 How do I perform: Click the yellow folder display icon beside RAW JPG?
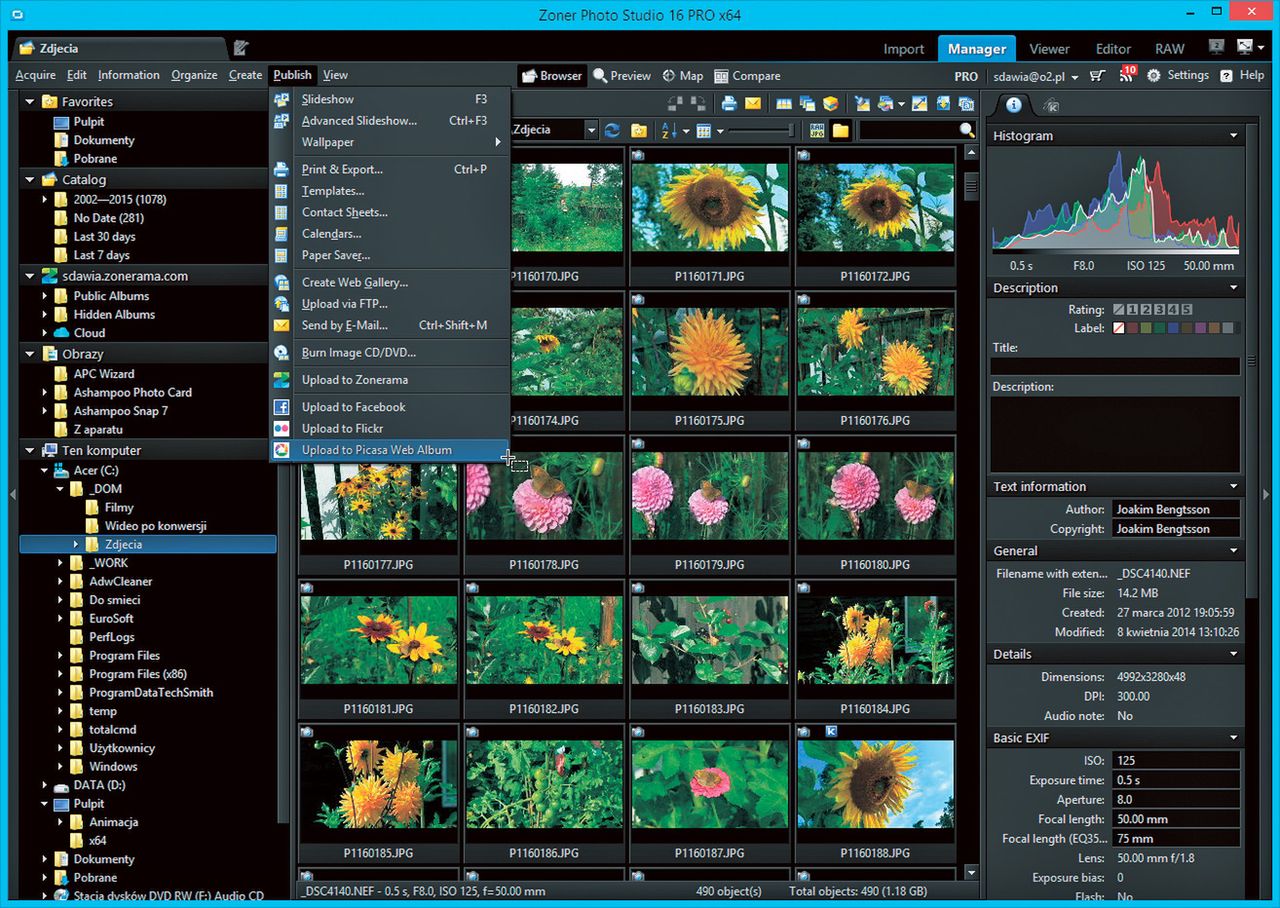(x=840, y=130)
